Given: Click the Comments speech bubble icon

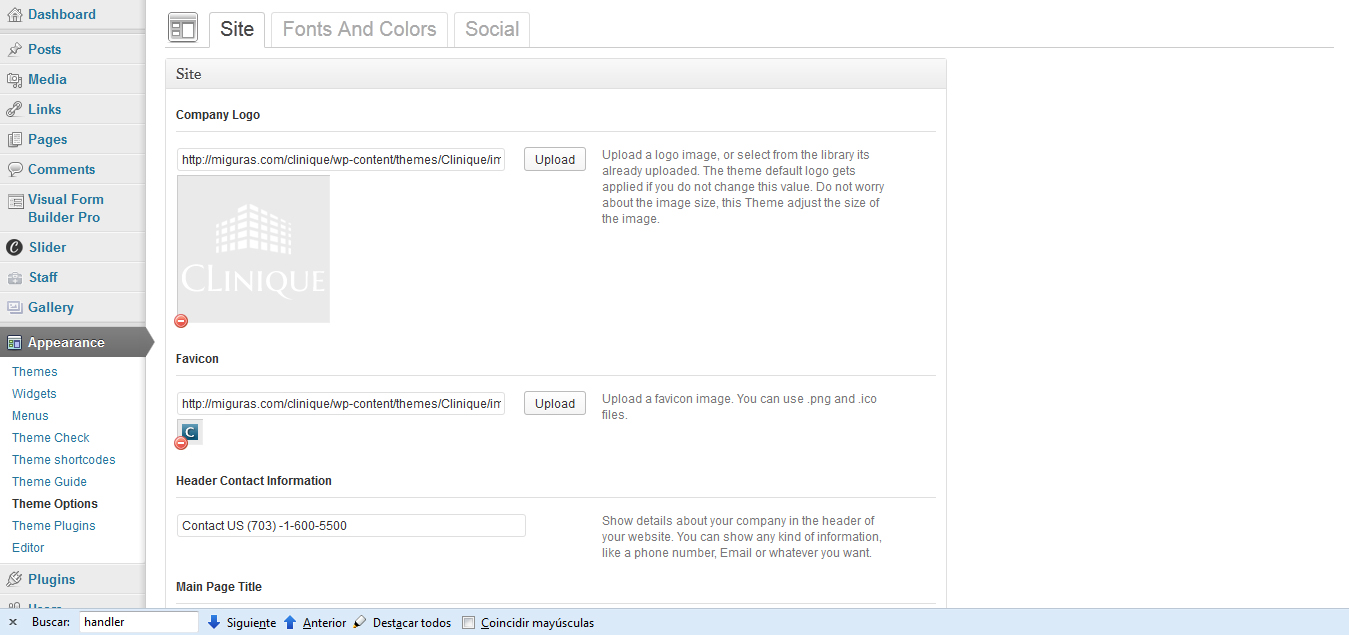Looking at the screenshot, I should pyautogui.click(x=15, y=170).
